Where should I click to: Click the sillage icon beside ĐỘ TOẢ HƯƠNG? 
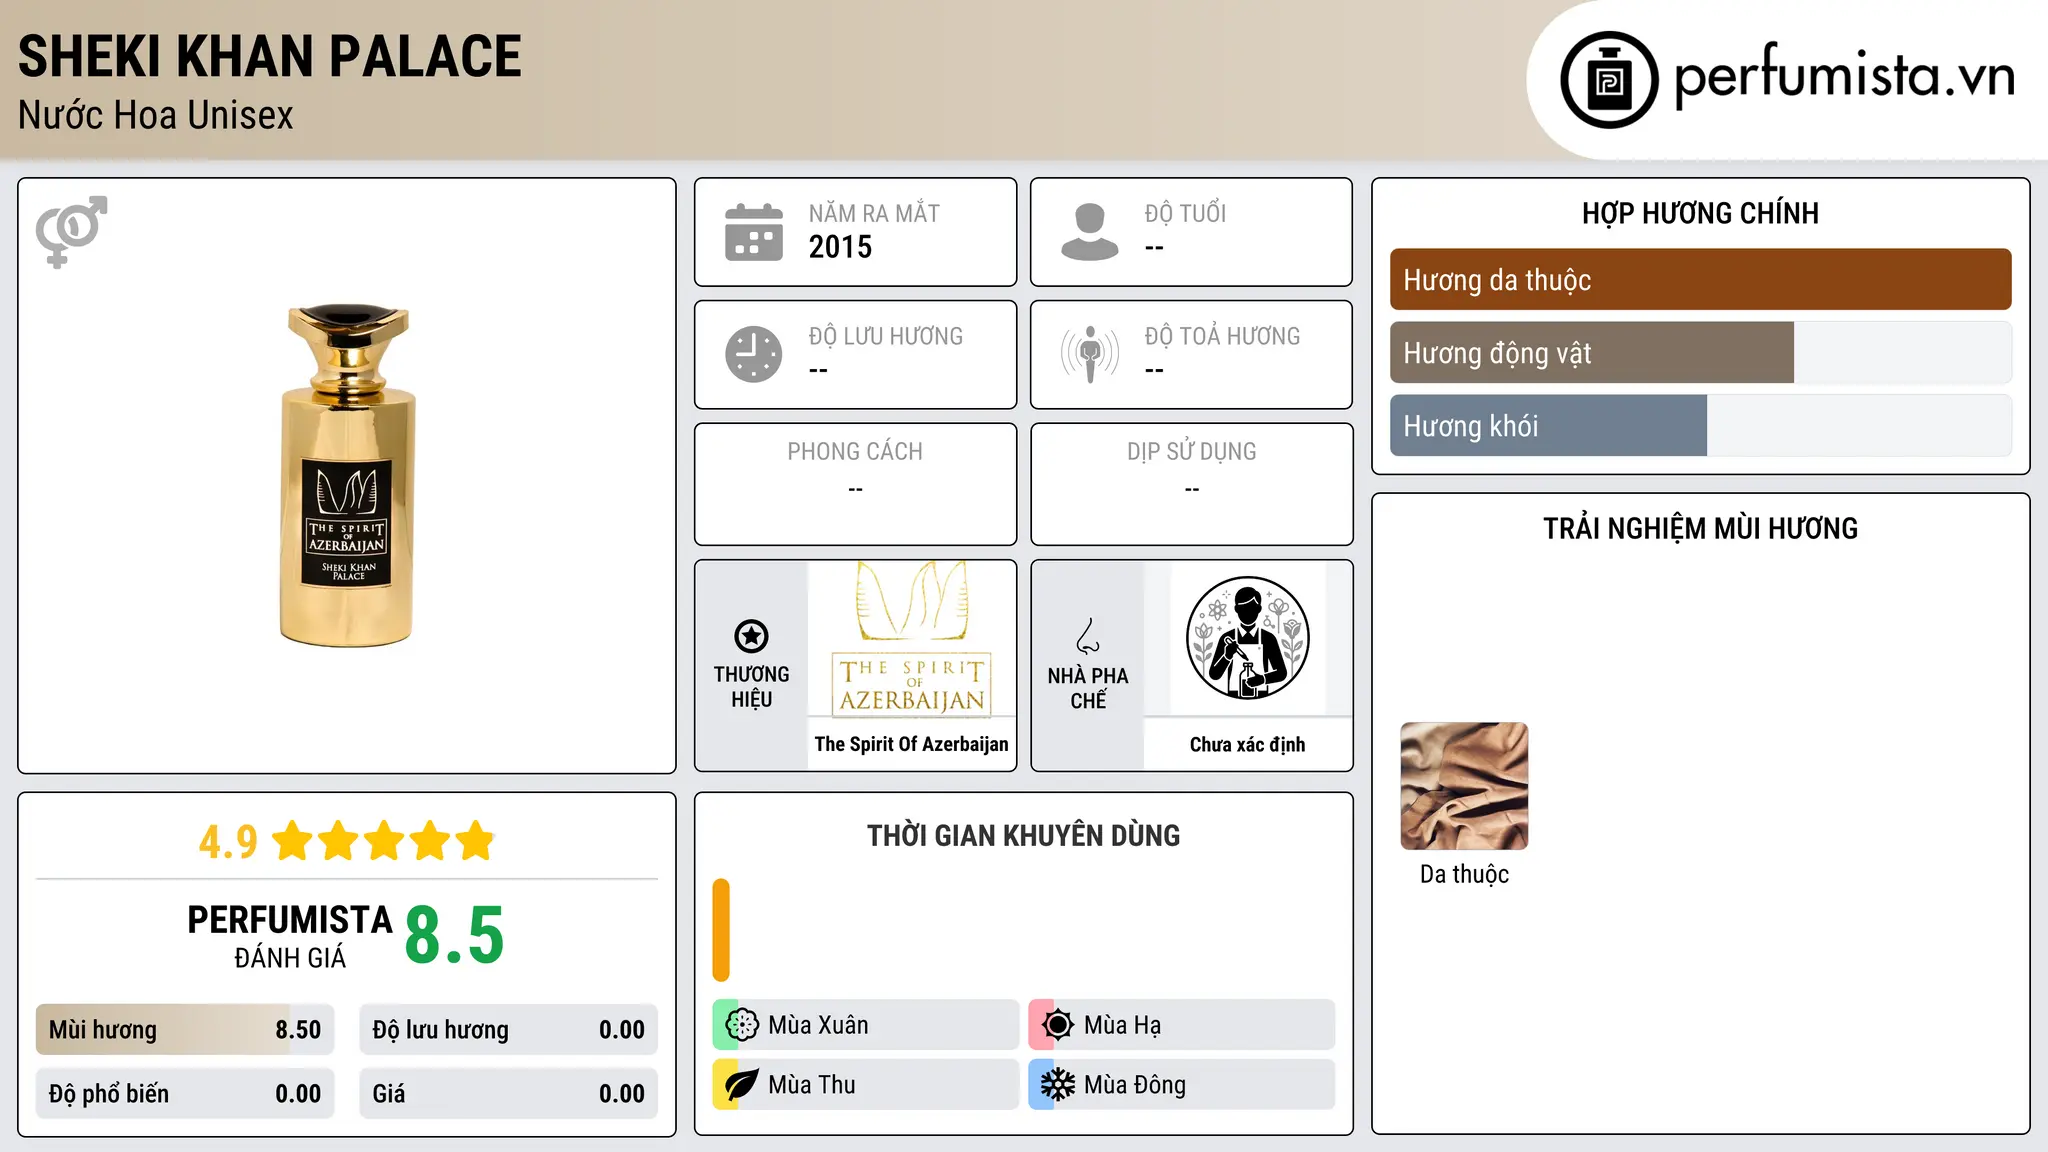(1090, 354)
